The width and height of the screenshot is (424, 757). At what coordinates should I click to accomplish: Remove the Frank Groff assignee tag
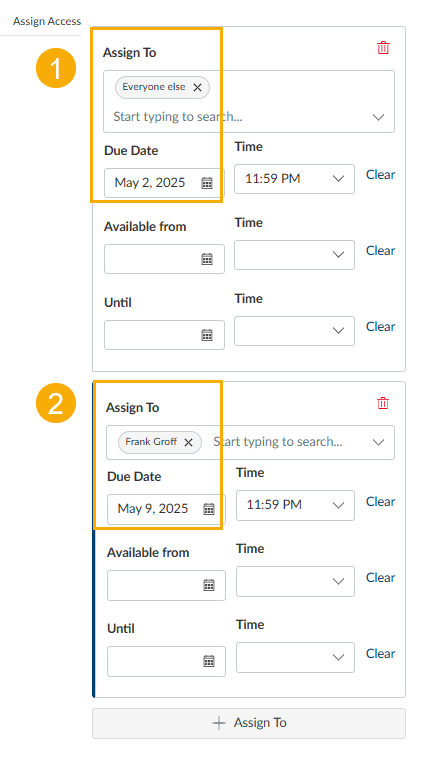pos(188,442)
